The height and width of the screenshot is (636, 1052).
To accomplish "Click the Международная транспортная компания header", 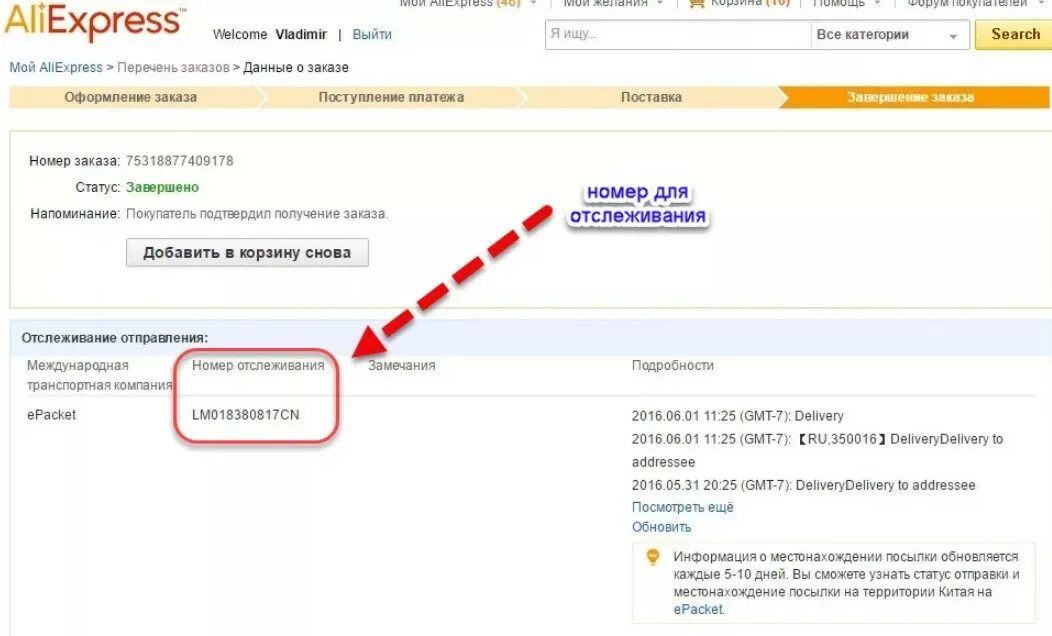I will click(99, 376).
